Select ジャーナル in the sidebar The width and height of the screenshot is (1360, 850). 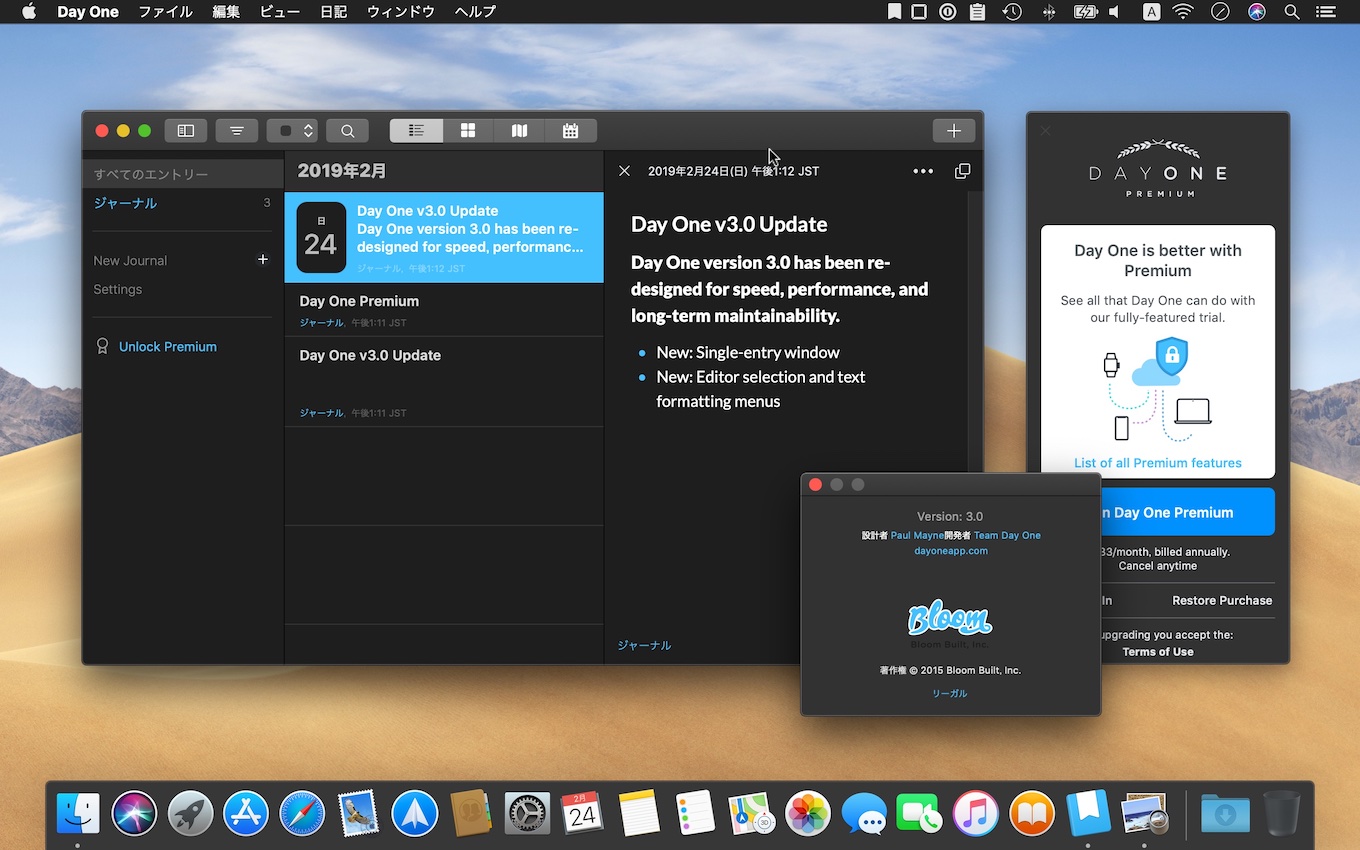tap(183, 203)
